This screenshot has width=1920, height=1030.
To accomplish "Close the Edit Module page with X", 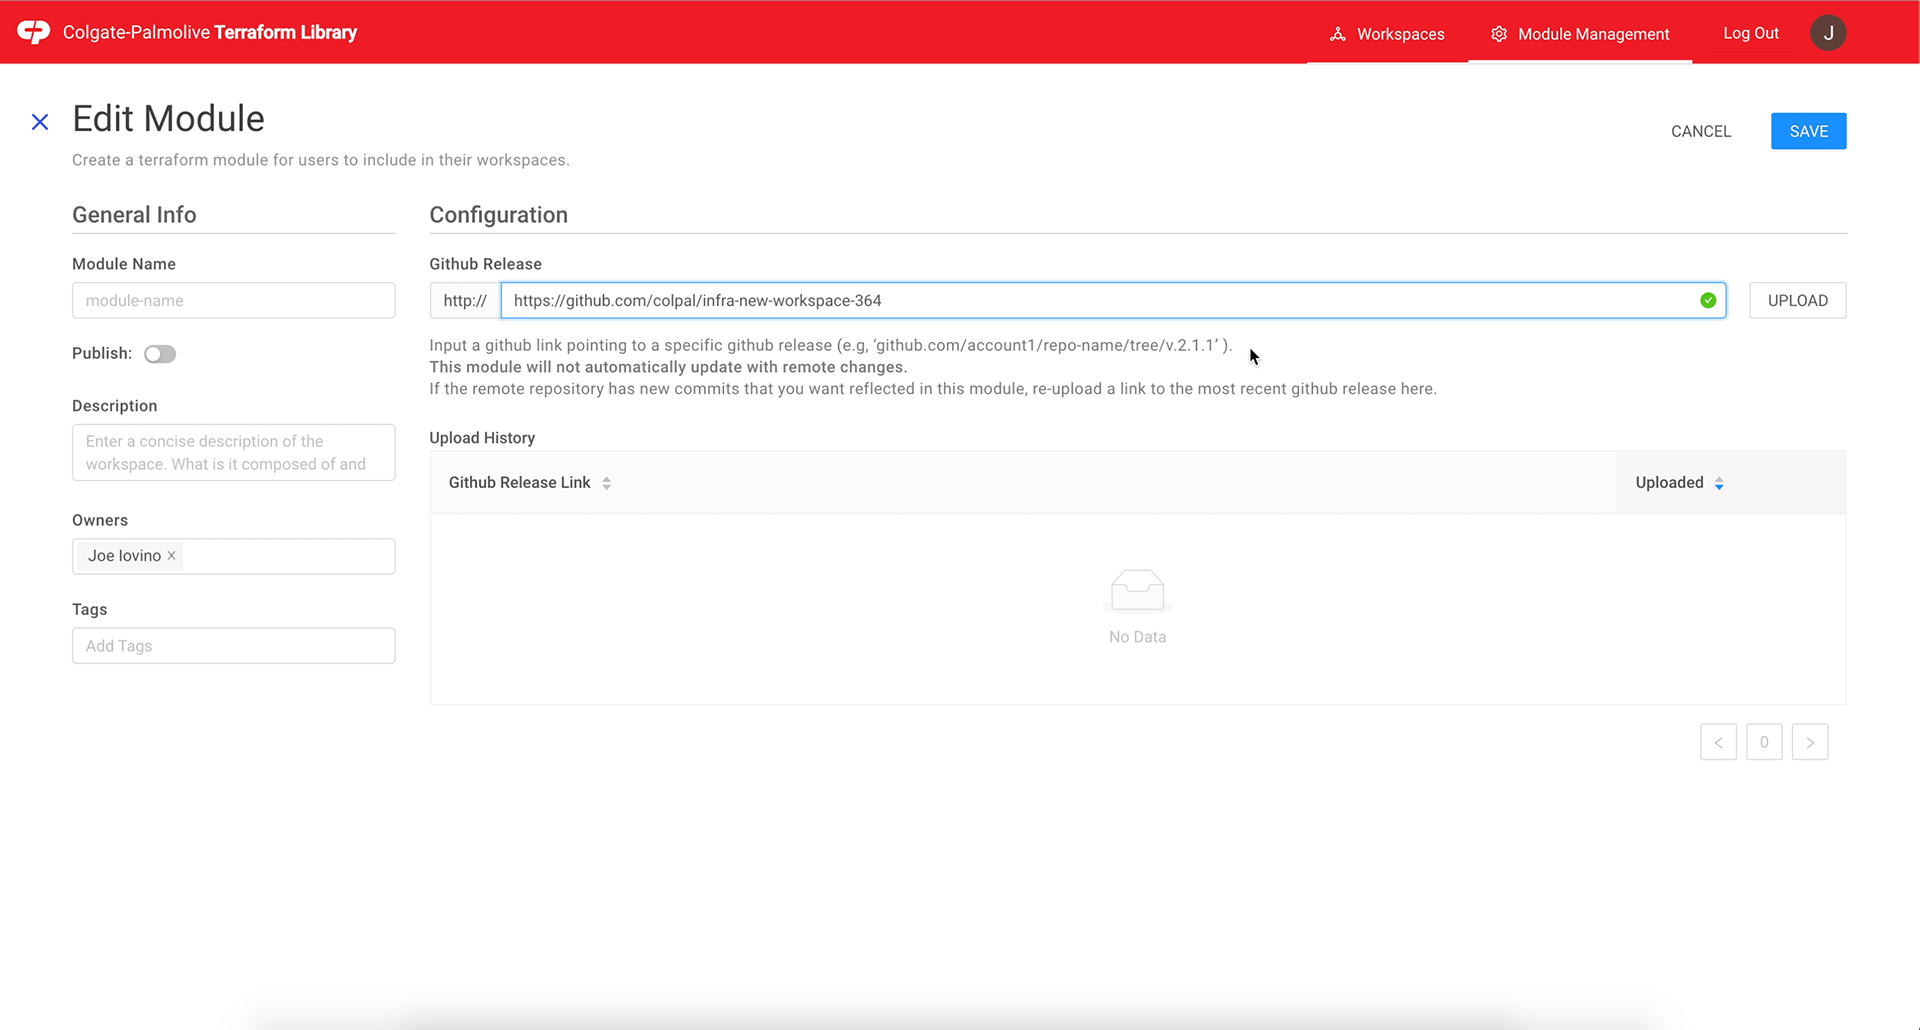I will [40, 122].
